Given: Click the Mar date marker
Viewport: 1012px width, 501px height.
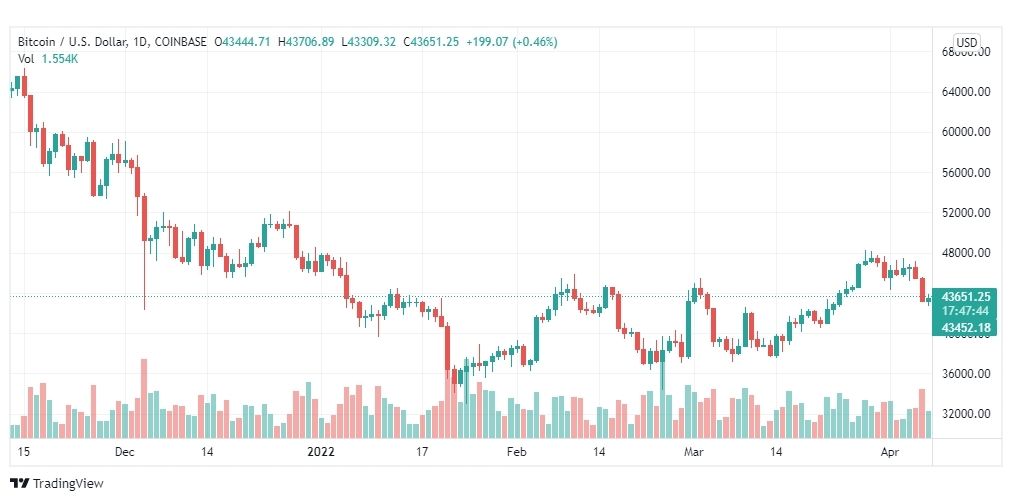Looking at the screenshot, I should (694, 452).
